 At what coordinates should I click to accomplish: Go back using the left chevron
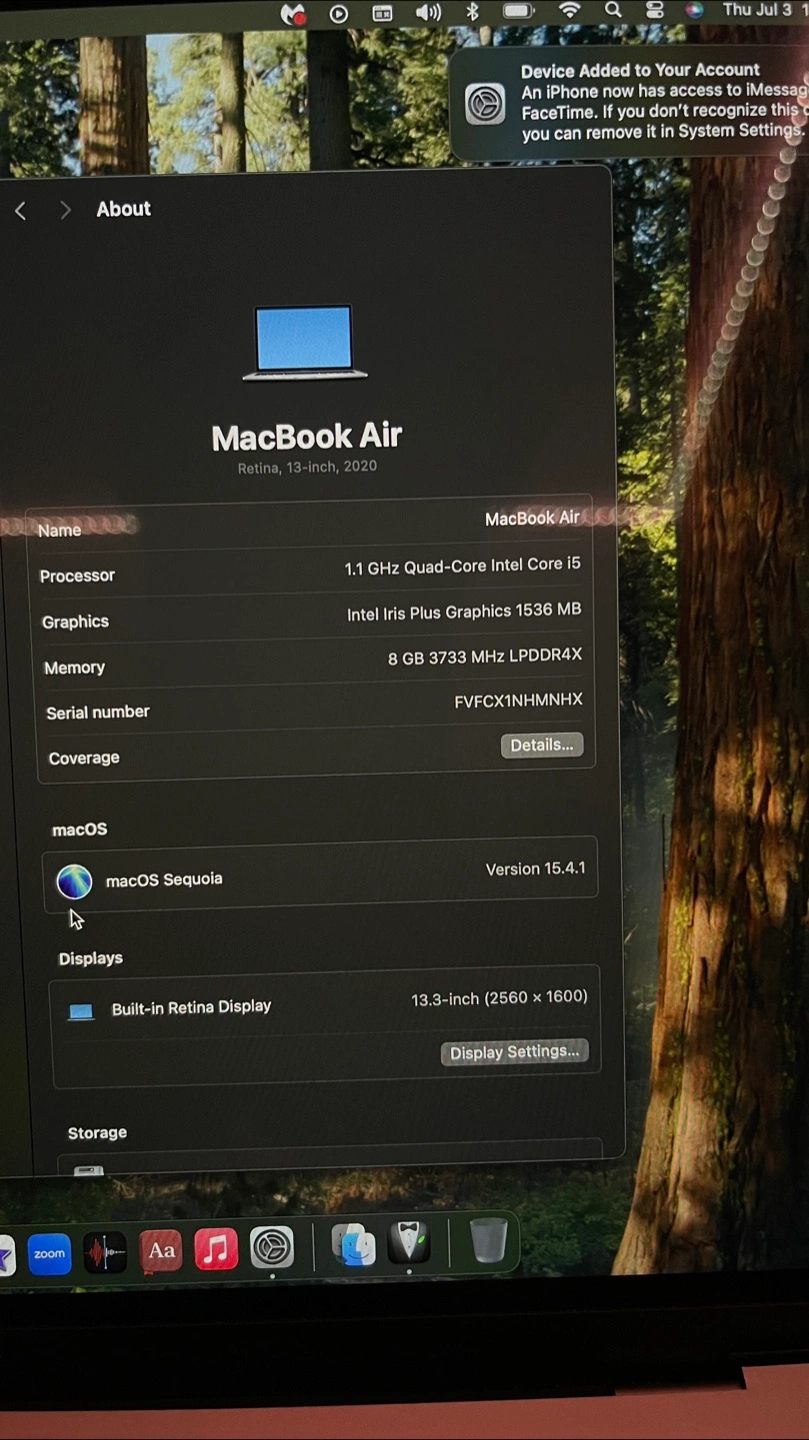(x=20, y=210)
